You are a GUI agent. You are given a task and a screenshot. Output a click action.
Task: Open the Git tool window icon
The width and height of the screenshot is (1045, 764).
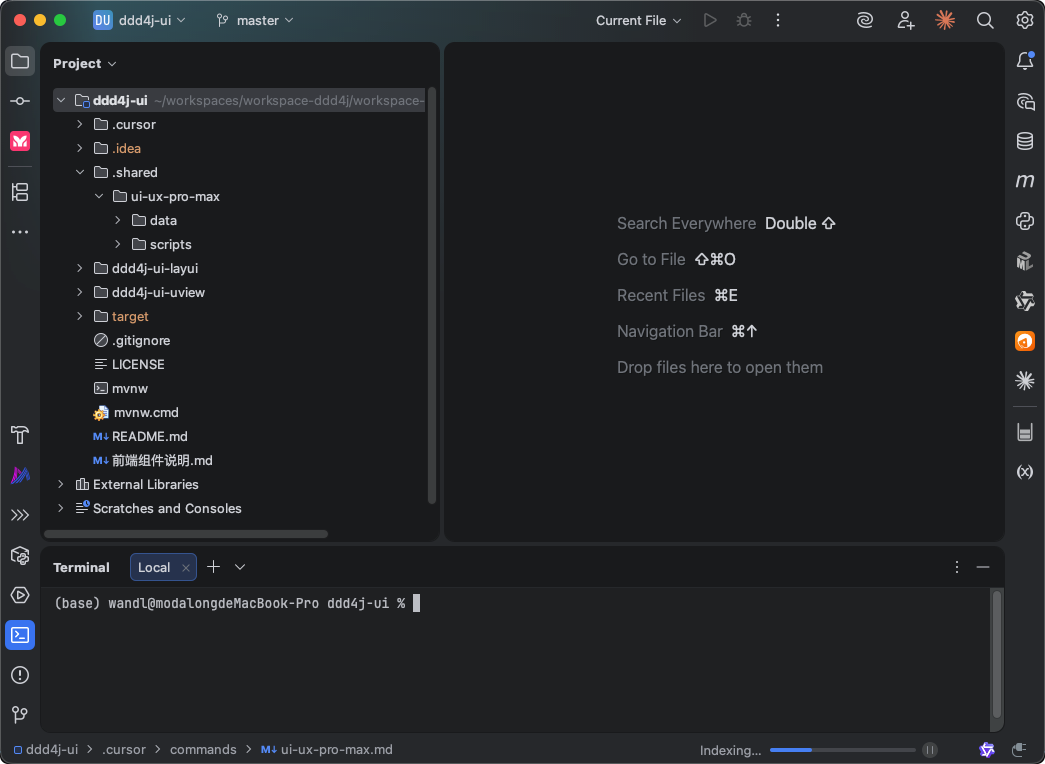pos(20,715)
